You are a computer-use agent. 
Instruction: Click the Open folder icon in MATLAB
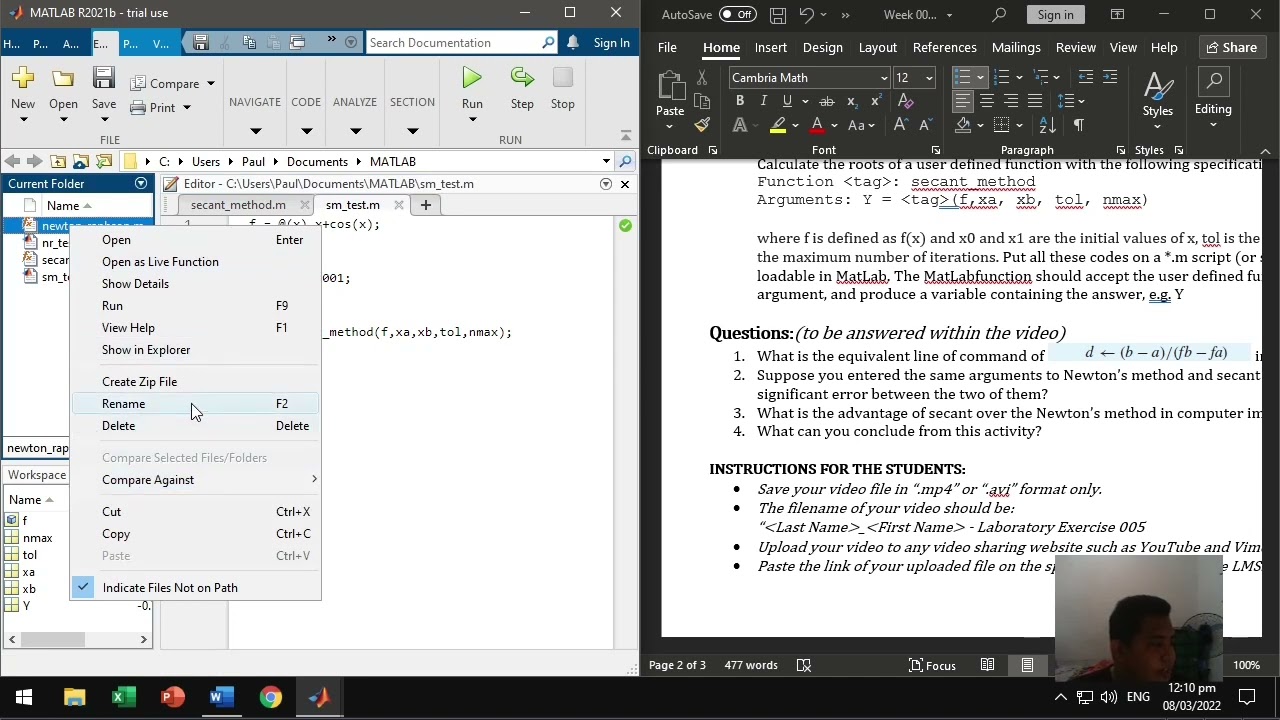[x=63, y=79]
